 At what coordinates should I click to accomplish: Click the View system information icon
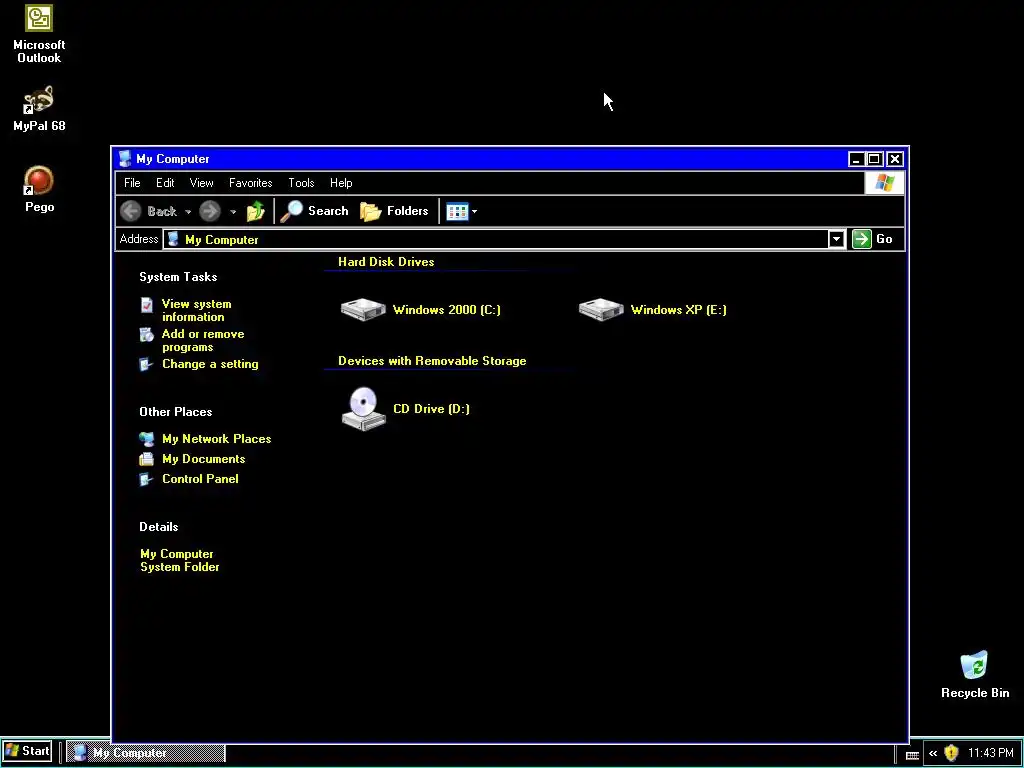coord(147,305)
